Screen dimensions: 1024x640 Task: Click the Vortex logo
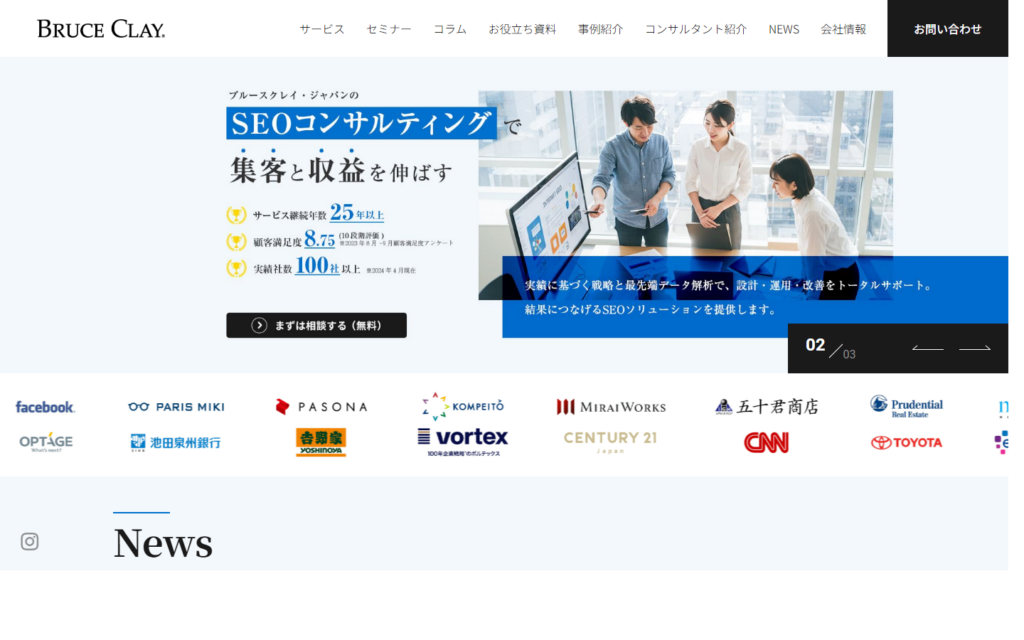click(462, 440)
